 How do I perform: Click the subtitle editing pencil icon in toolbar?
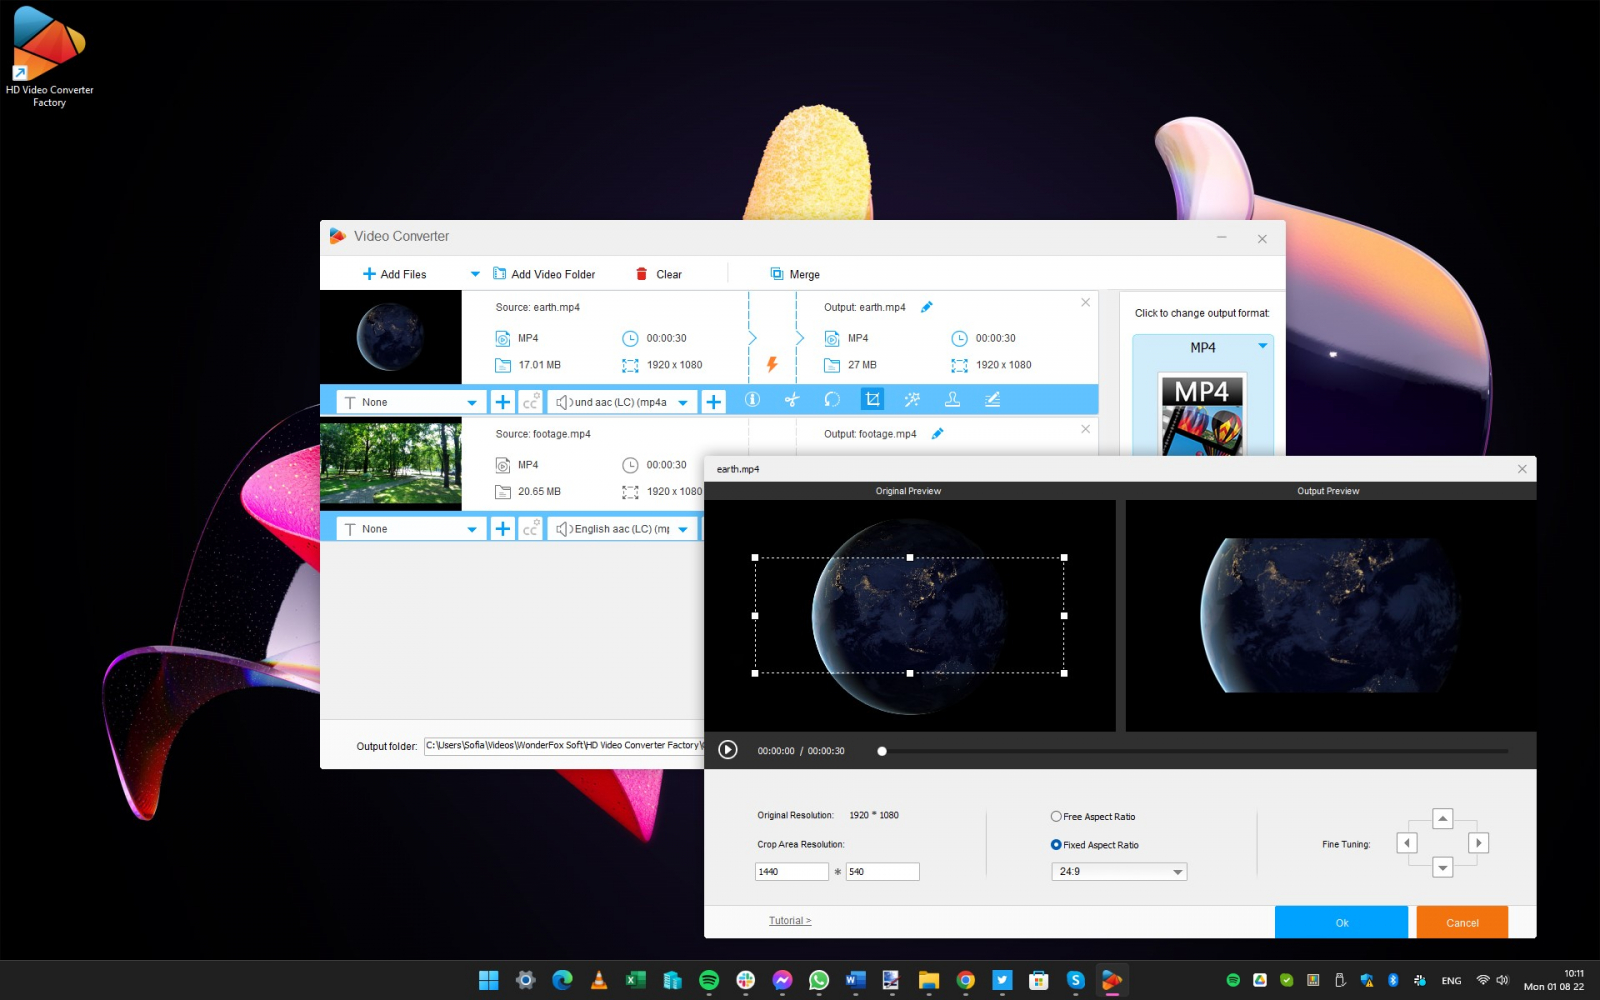pyautogui.click(x=992, y=400)
